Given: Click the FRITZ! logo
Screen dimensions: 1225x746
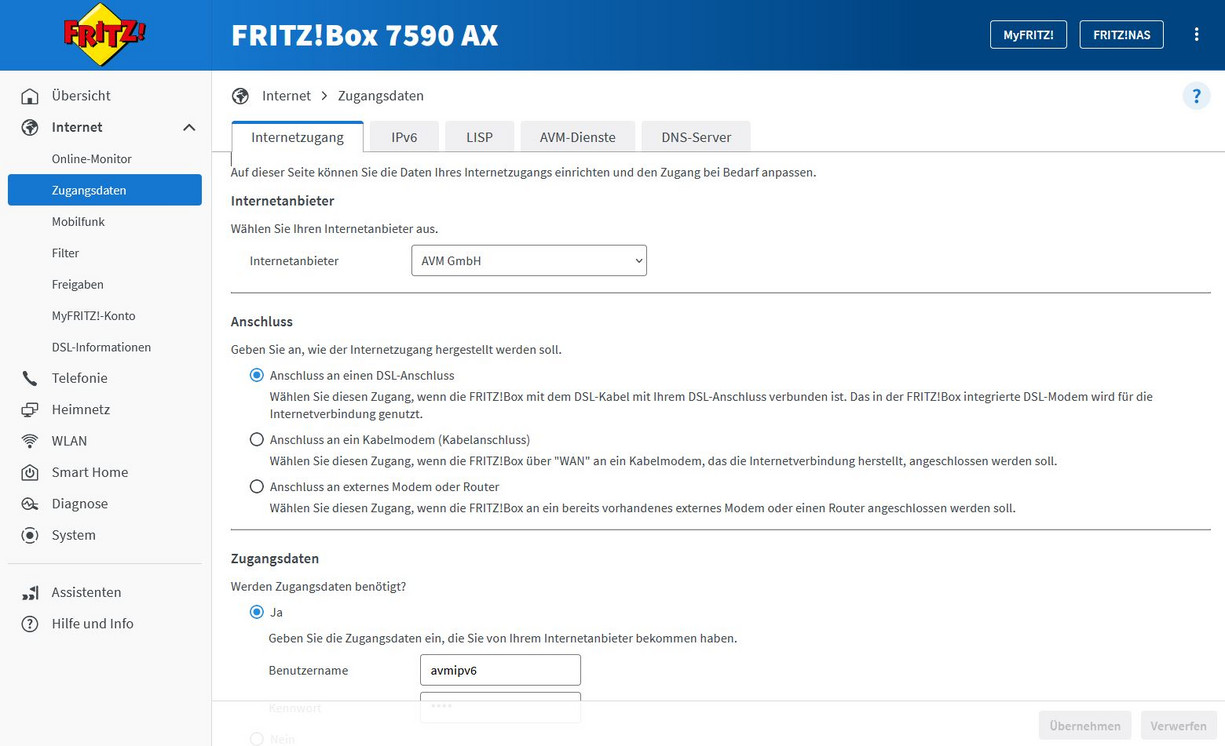Looking at the screenshot, I should pos(105,35).
